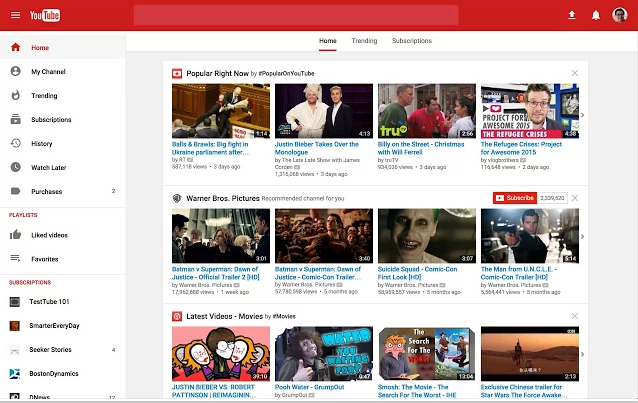Screen dimensions: 638x403
Task: Click the Favorites playlist icon
Action: coord(15,258)
